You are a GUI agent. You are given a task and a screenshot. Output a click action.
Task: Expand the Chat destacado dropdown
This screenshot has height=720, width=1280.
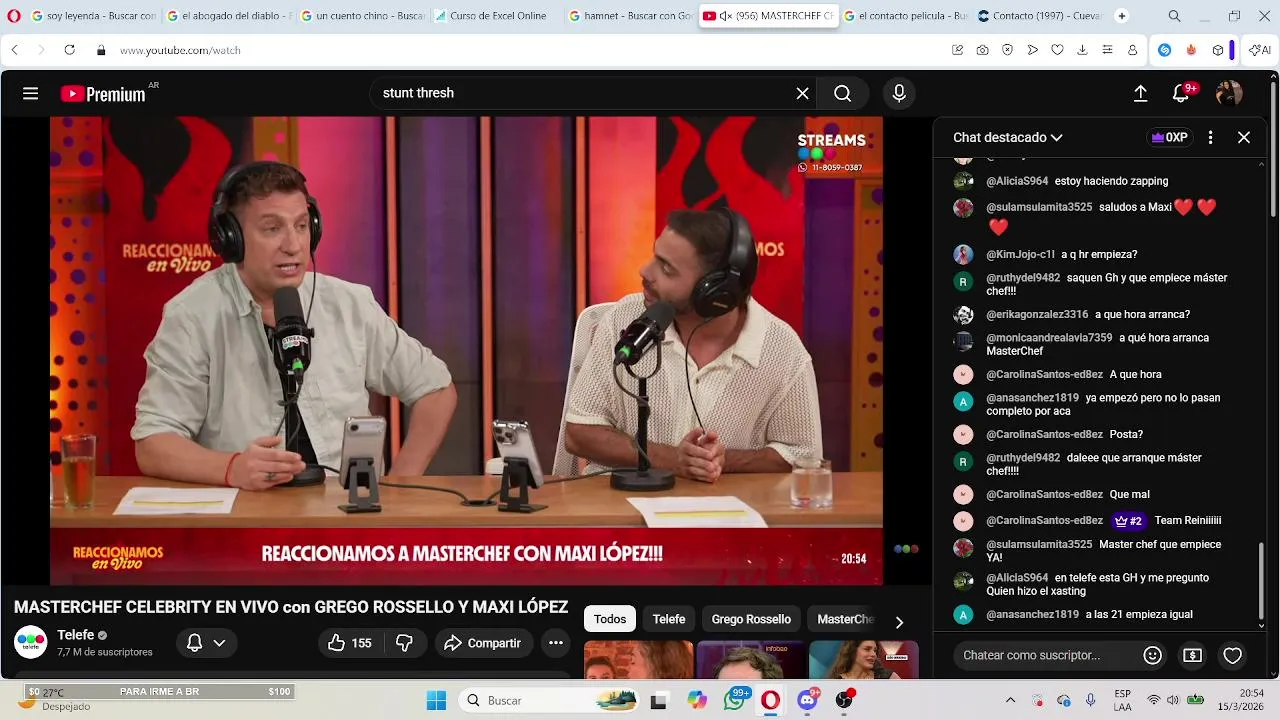[x=1008, y=138]
